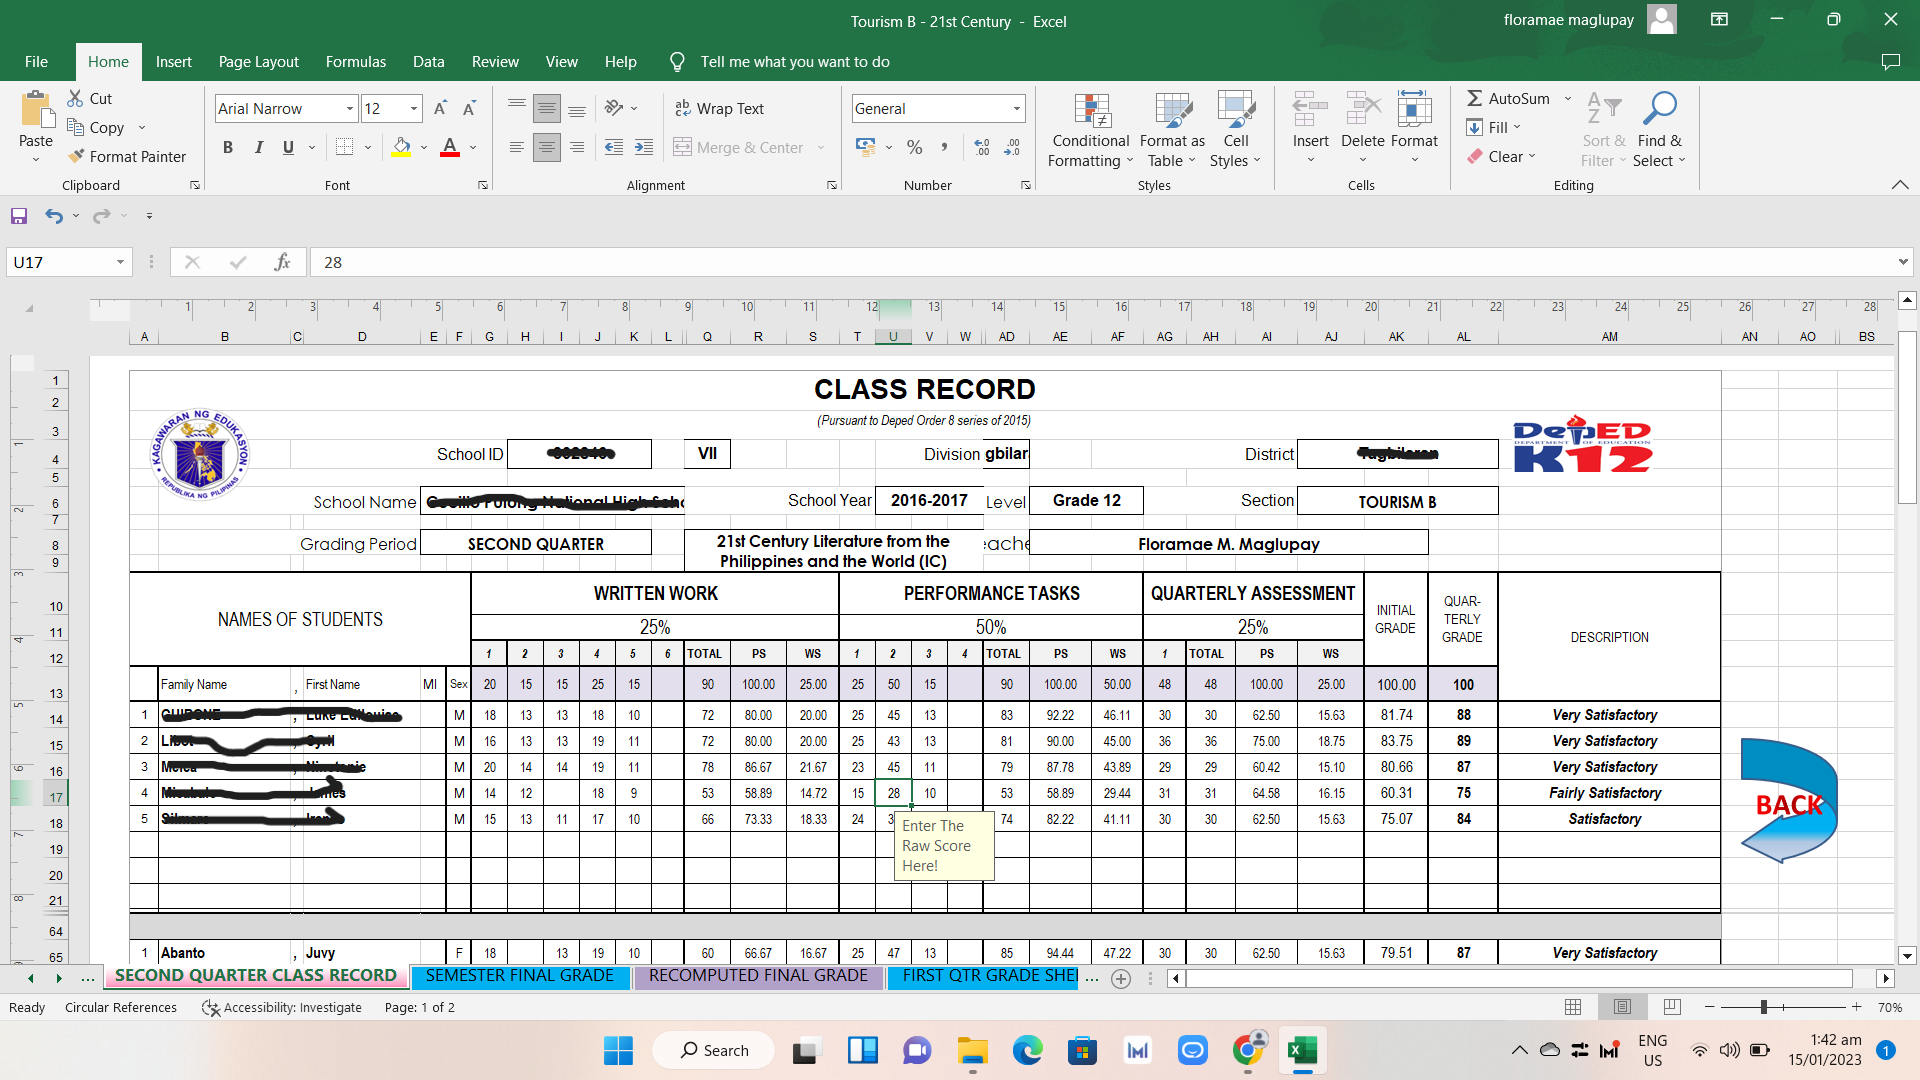Toggle Wrap Text for cell
This screenshot has width=1920, height=1080.
click(x=719, y=108)
